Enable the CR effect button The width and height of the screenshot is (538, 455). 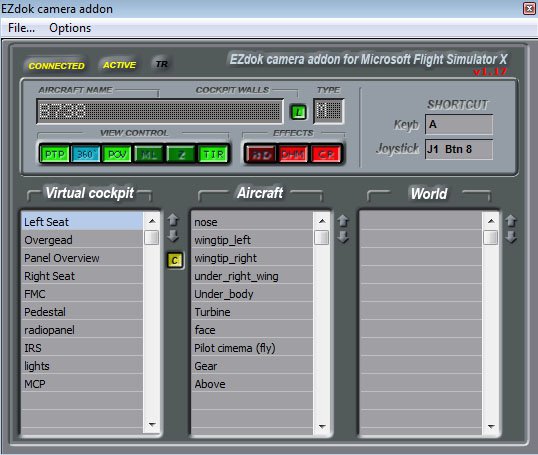[x=326, y=155]
